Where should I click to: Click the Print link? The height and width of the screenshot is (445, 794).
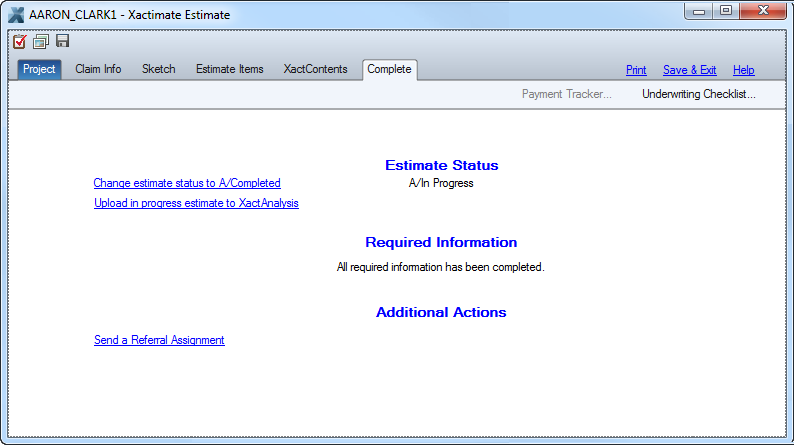(x=636, y=70)
